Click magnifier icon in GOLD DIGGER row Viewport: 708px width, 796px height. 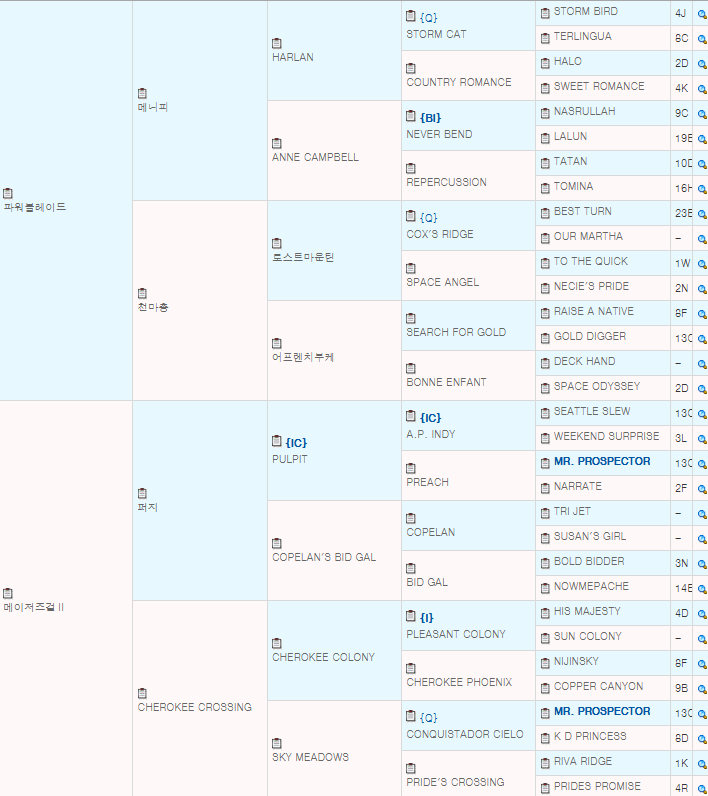click(x=702, y=339)
